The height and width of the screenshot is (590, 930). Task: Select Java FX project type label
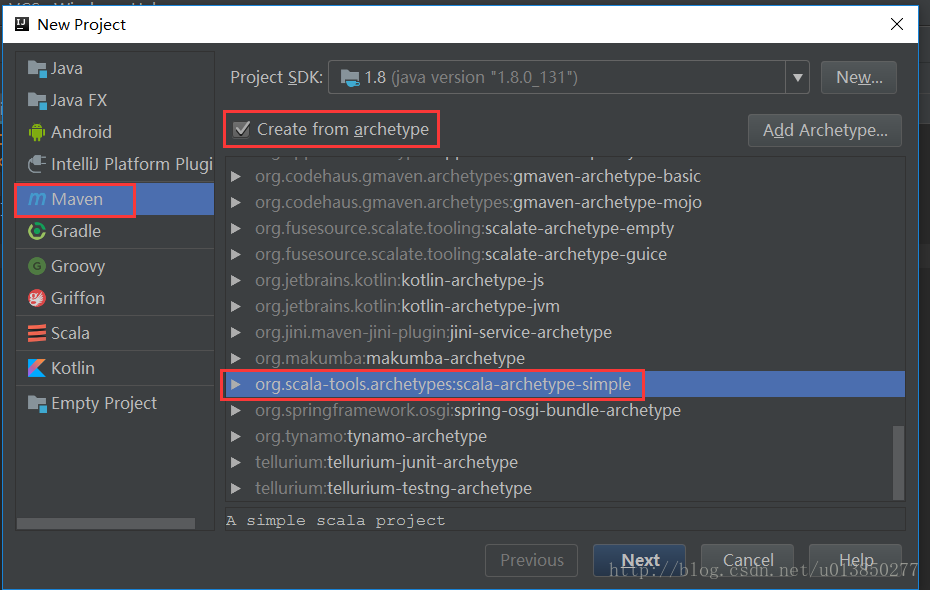(x=79, y=101)
